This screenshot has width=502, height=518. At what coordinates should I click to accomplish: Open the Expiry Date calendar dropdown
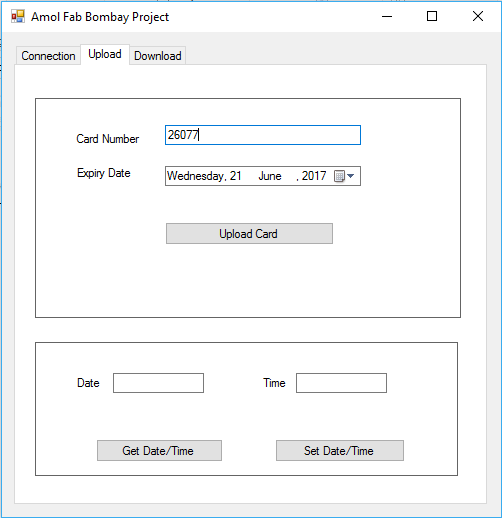pyautogui.click(x=344, y=176)
